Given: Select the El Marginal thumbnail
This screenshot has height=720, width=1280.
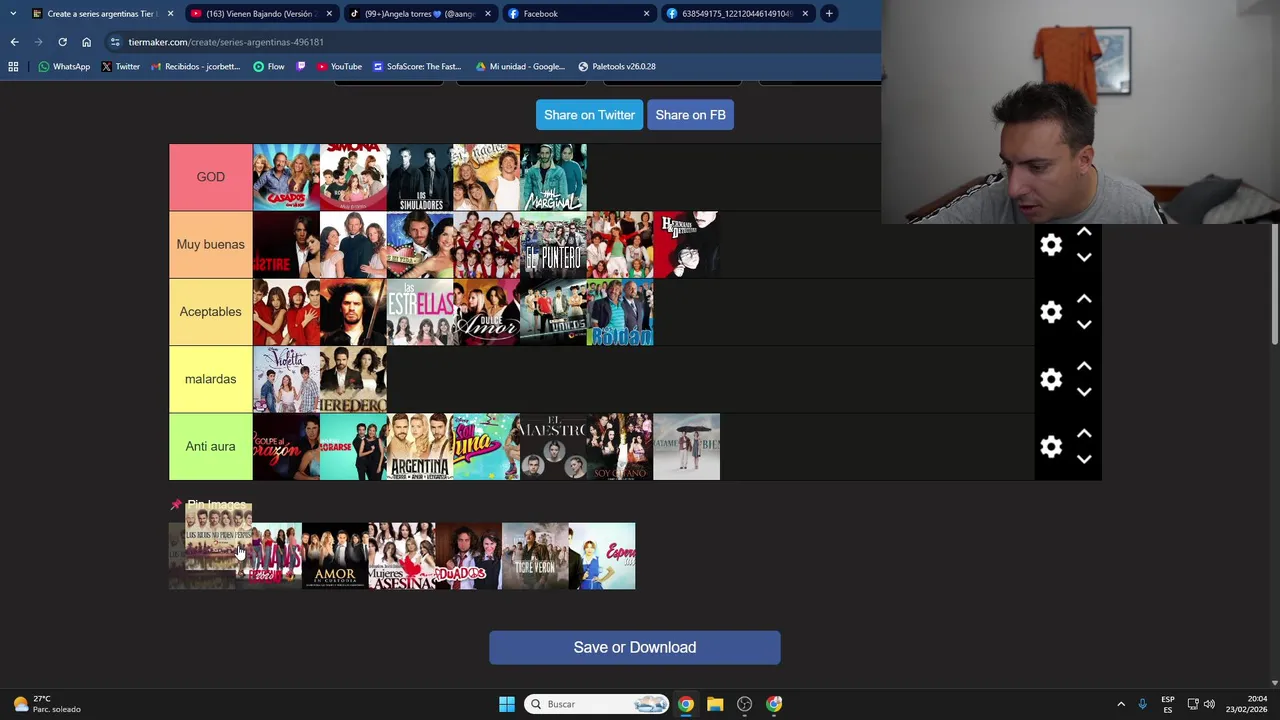Looking at the screenshot, I should (x=553, y=177).
